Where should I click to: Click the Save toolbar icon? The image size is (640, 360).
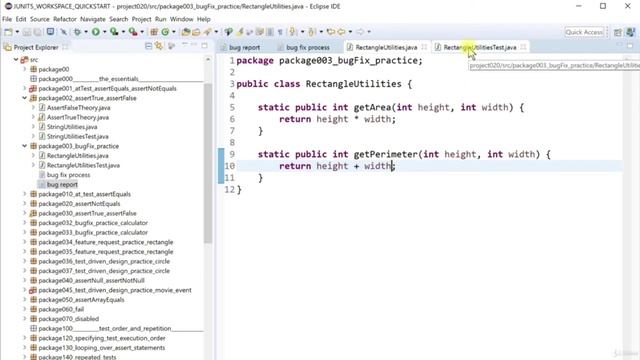(x=27, y=32)
